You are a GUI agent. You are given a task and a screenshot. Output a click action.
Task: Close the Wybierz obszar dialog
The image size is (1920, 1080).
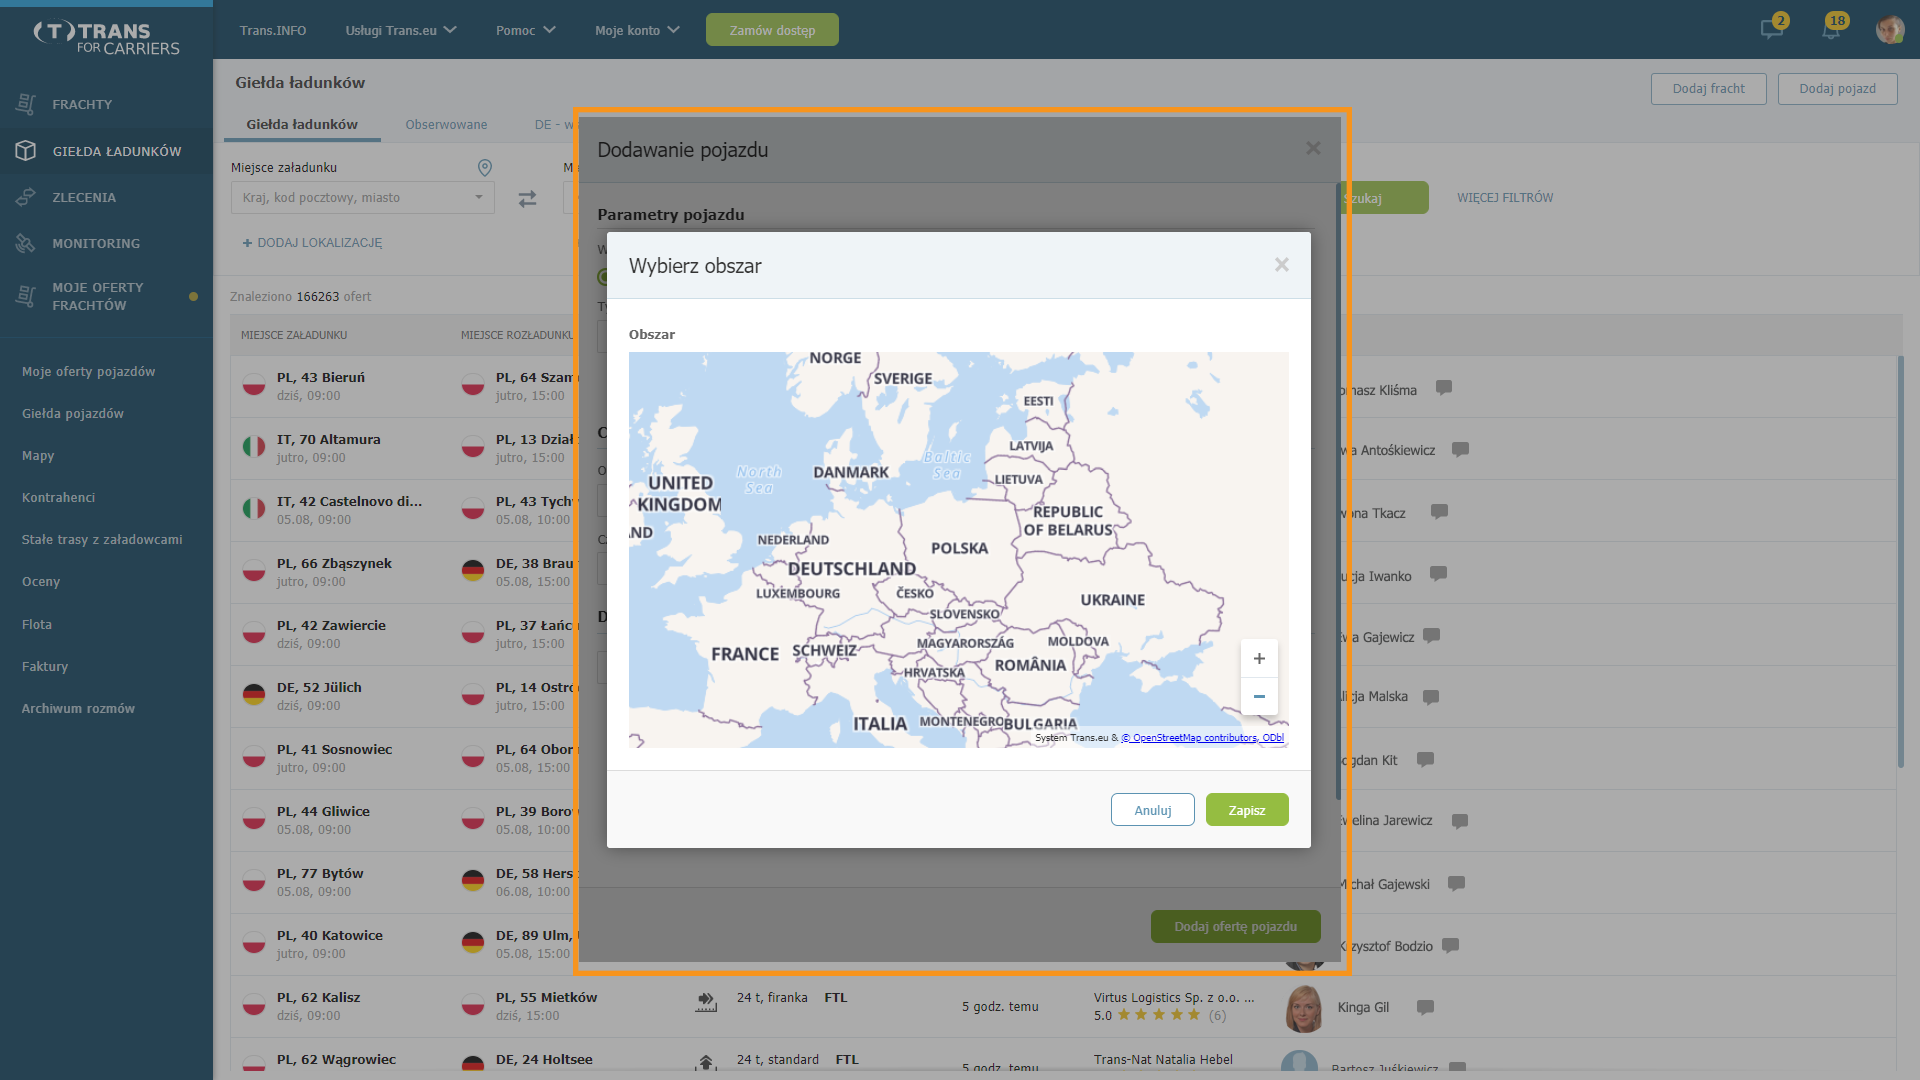1281,265
